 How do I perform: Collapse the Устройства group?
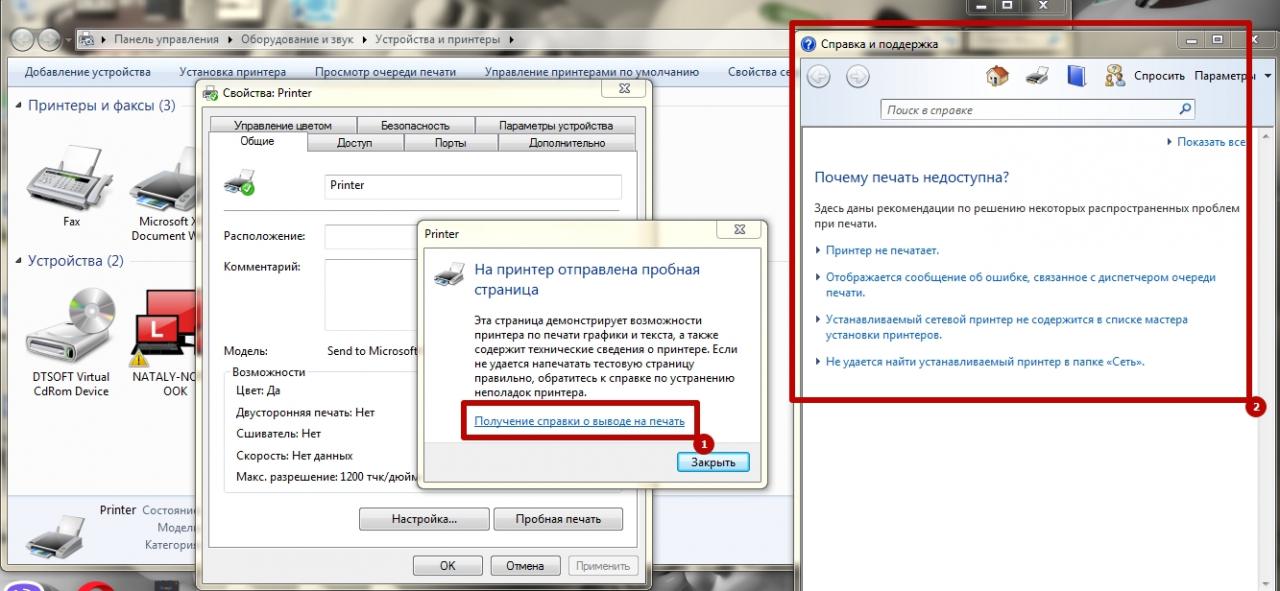[18, 261]
